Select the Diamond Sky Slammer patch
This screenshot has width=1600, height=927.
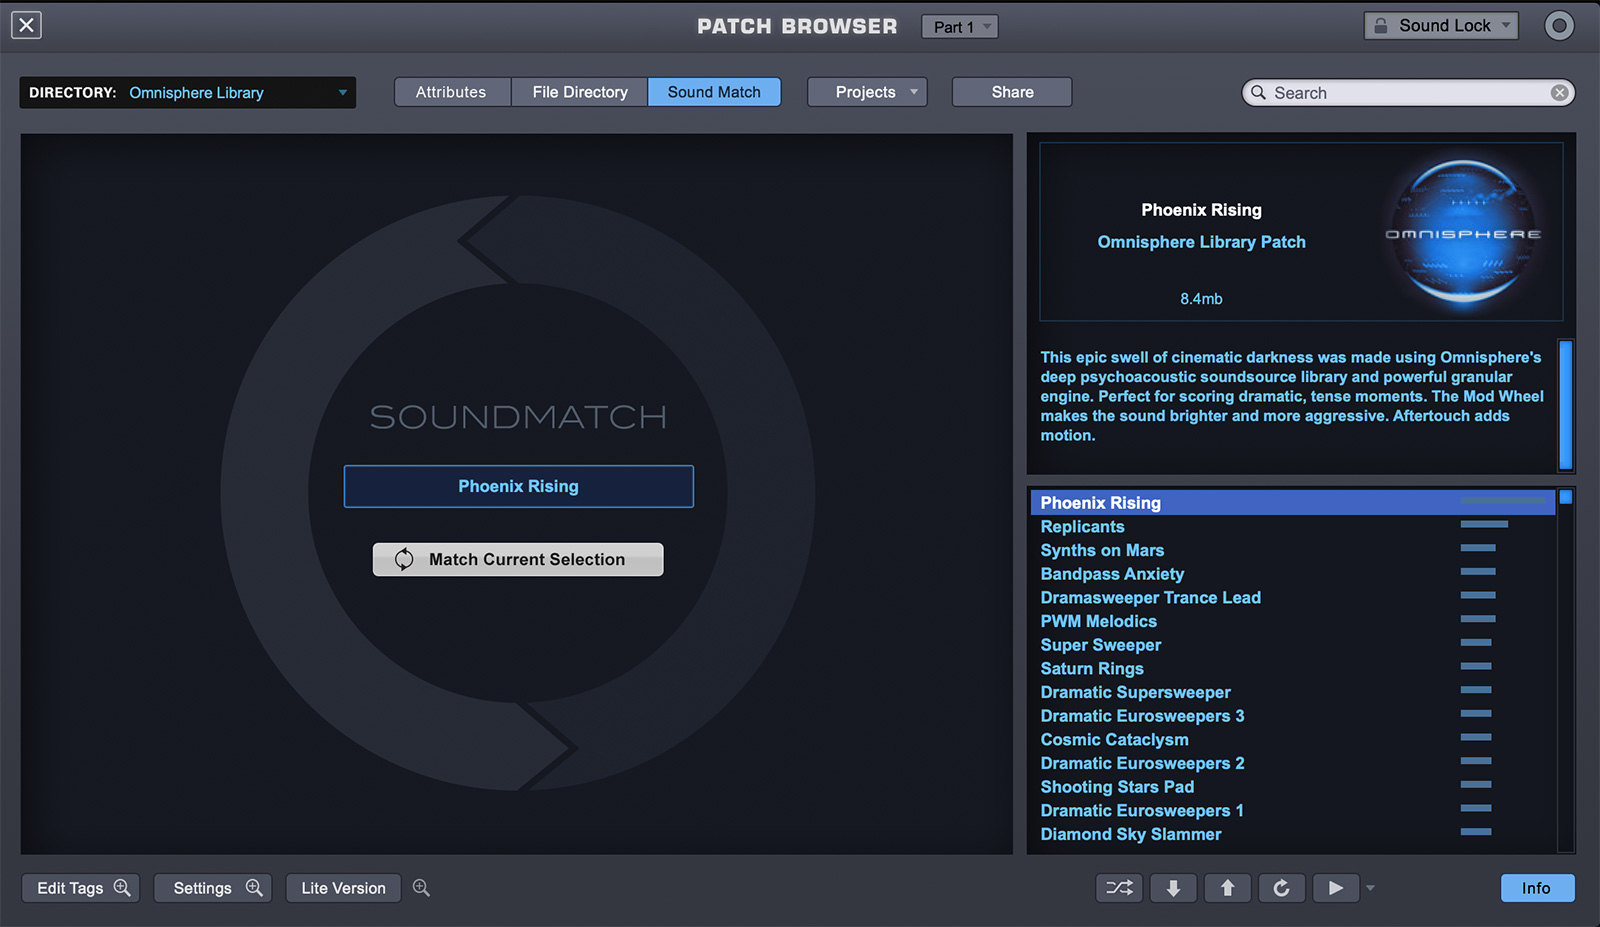[x=1292, y=834]
